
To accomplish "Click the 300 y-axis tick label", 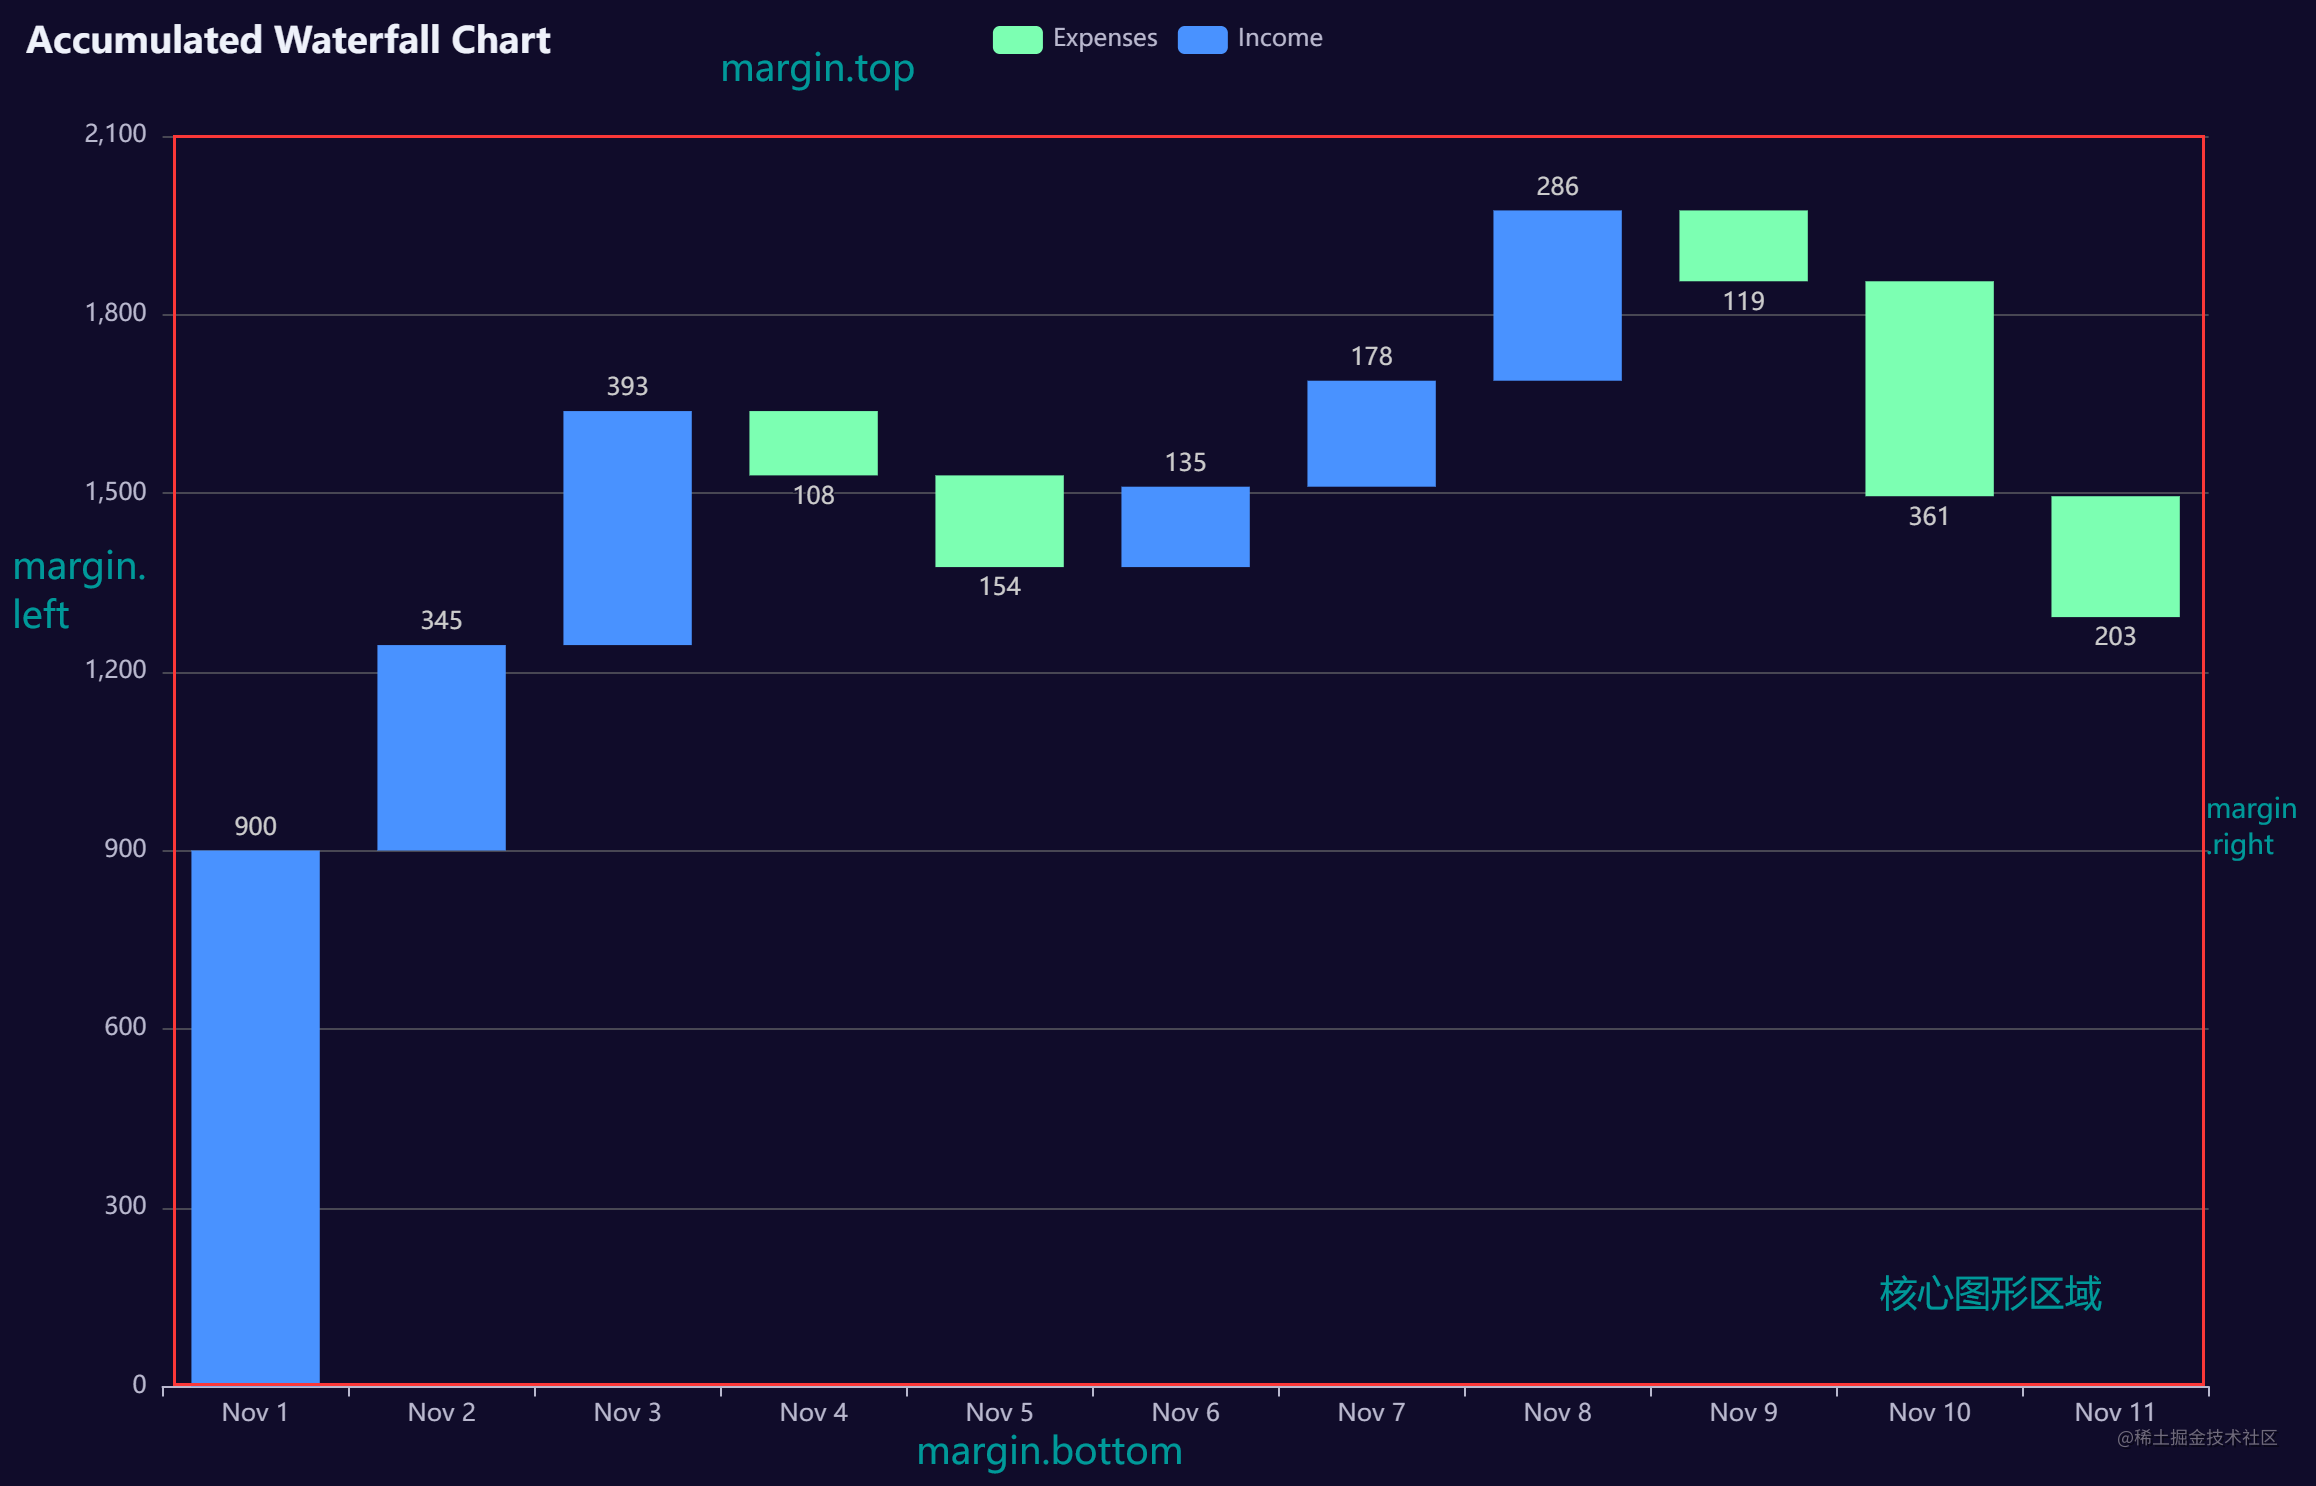I will [125, 1206].
